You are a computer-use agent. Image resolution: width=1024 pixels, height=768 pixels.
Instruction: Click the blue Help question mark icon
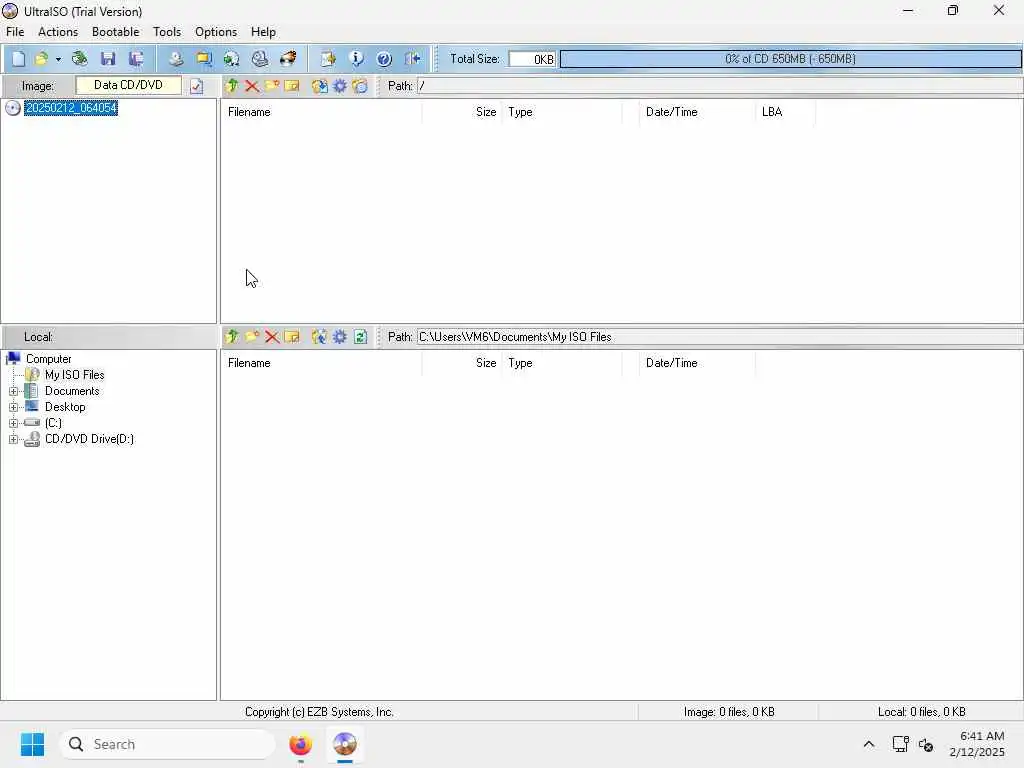click(x=384, y=59)
